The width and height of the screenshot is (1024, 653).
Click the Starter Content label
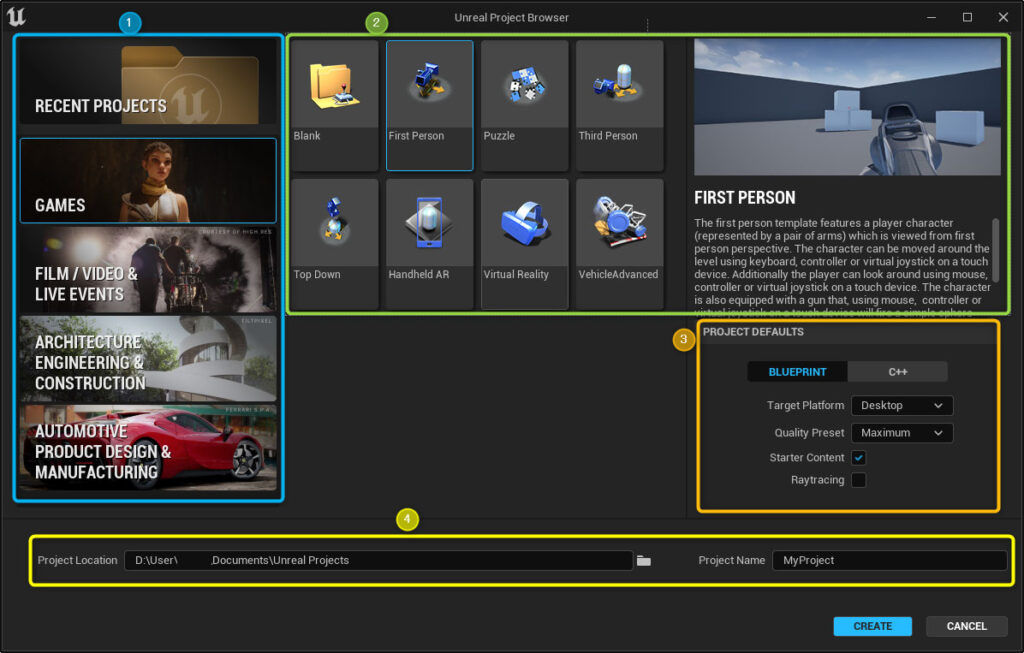[x=807, y=458]
